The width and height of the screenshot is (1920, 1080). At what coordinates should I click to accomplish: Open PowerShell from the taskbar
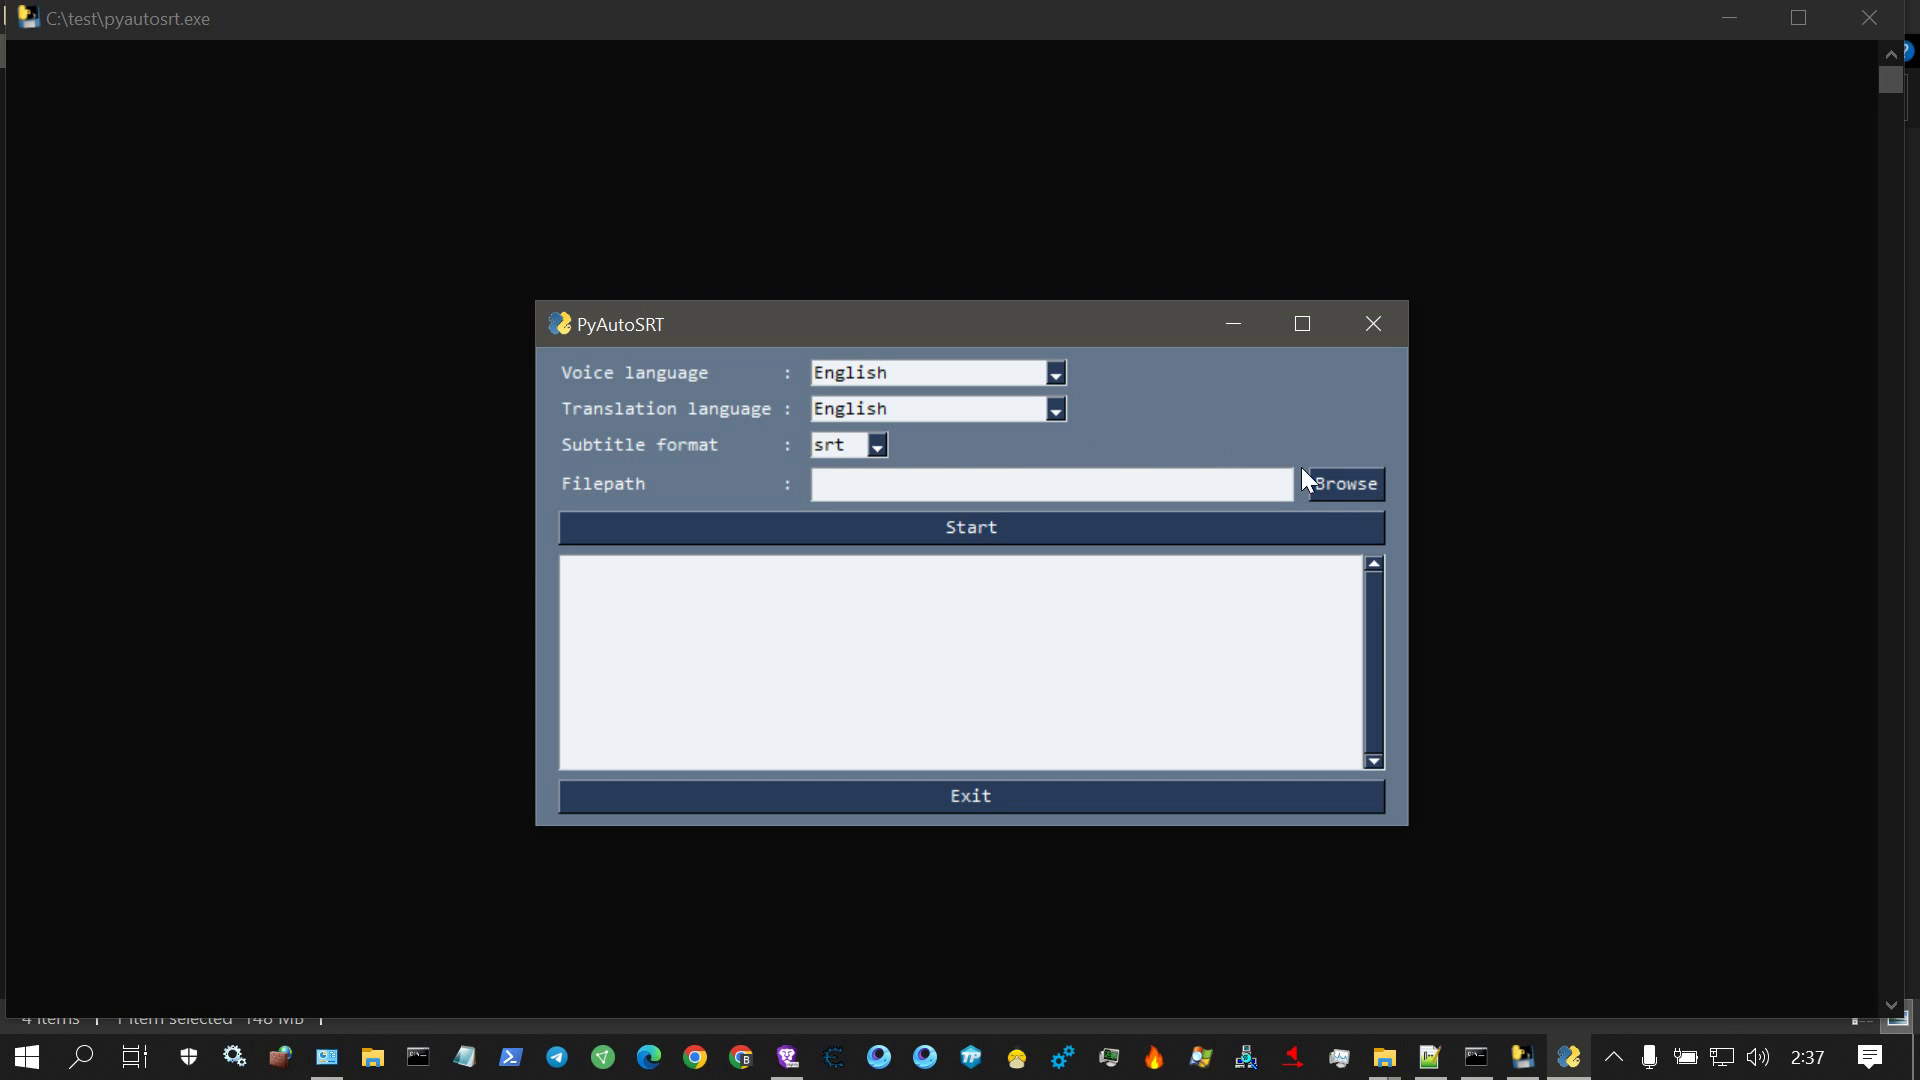click(510, 1057)
